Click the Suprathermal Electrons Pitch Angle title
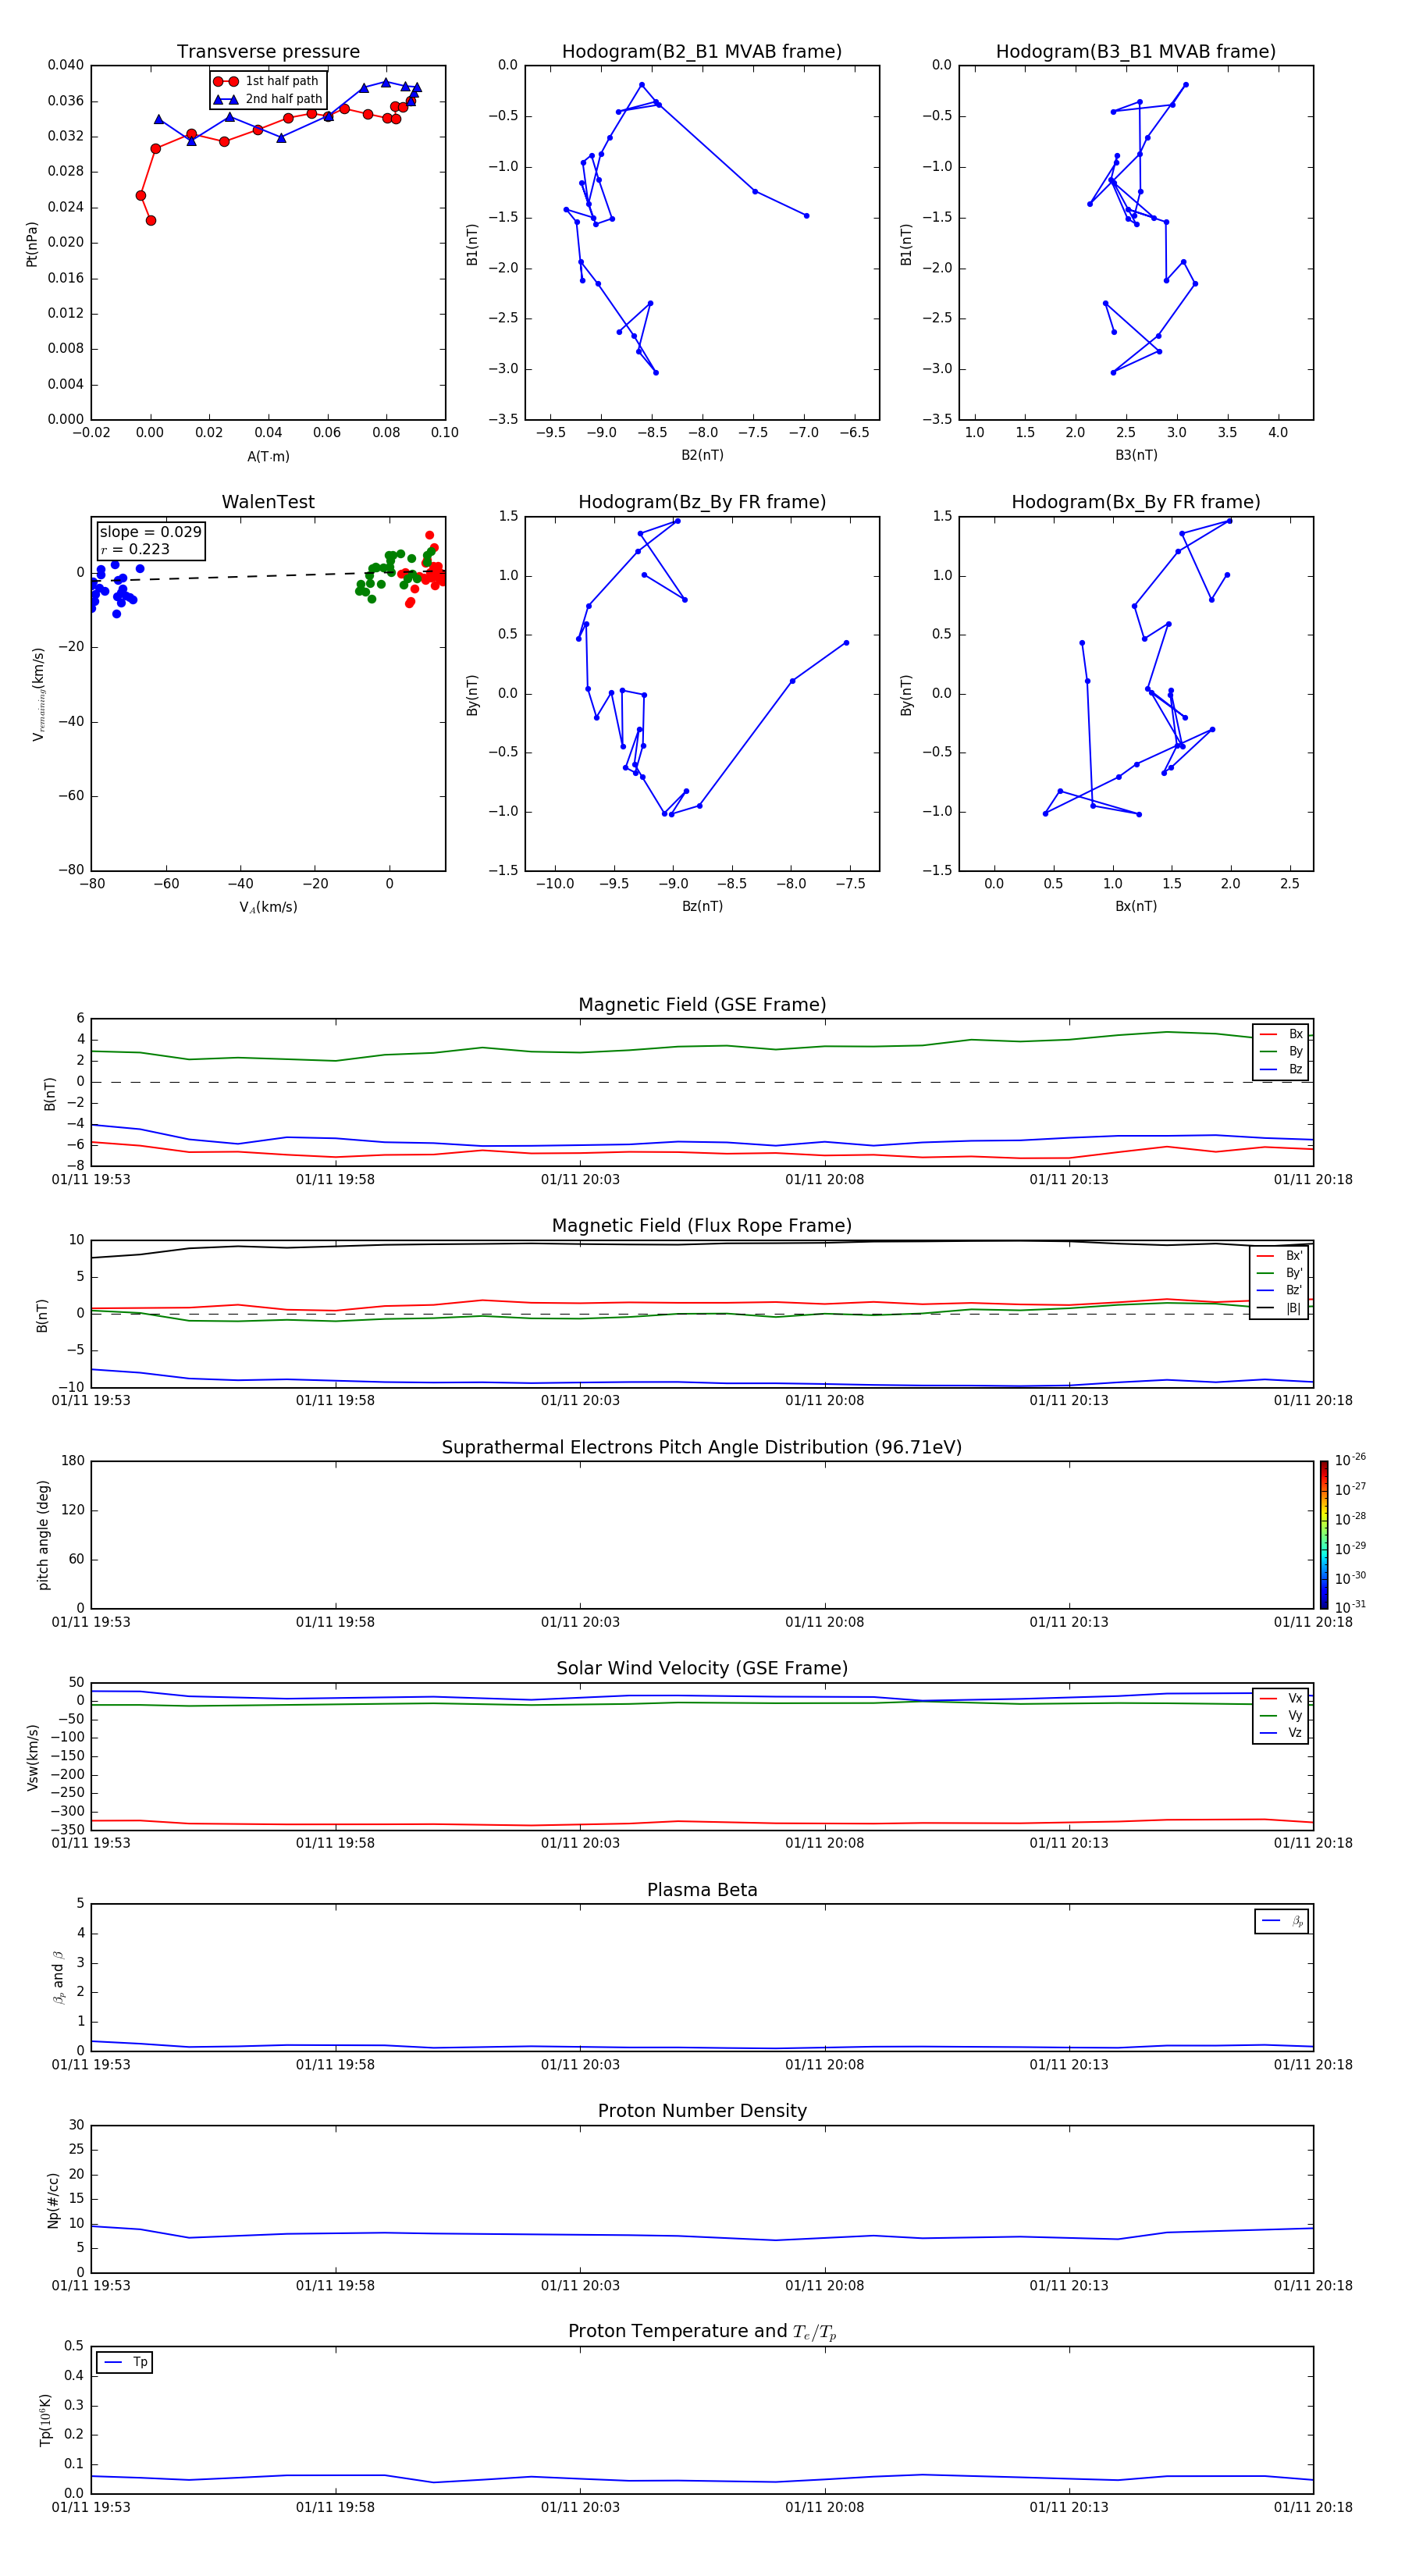The width and height of the screenshot is (1405, 2576). (x=702, y=1448)
